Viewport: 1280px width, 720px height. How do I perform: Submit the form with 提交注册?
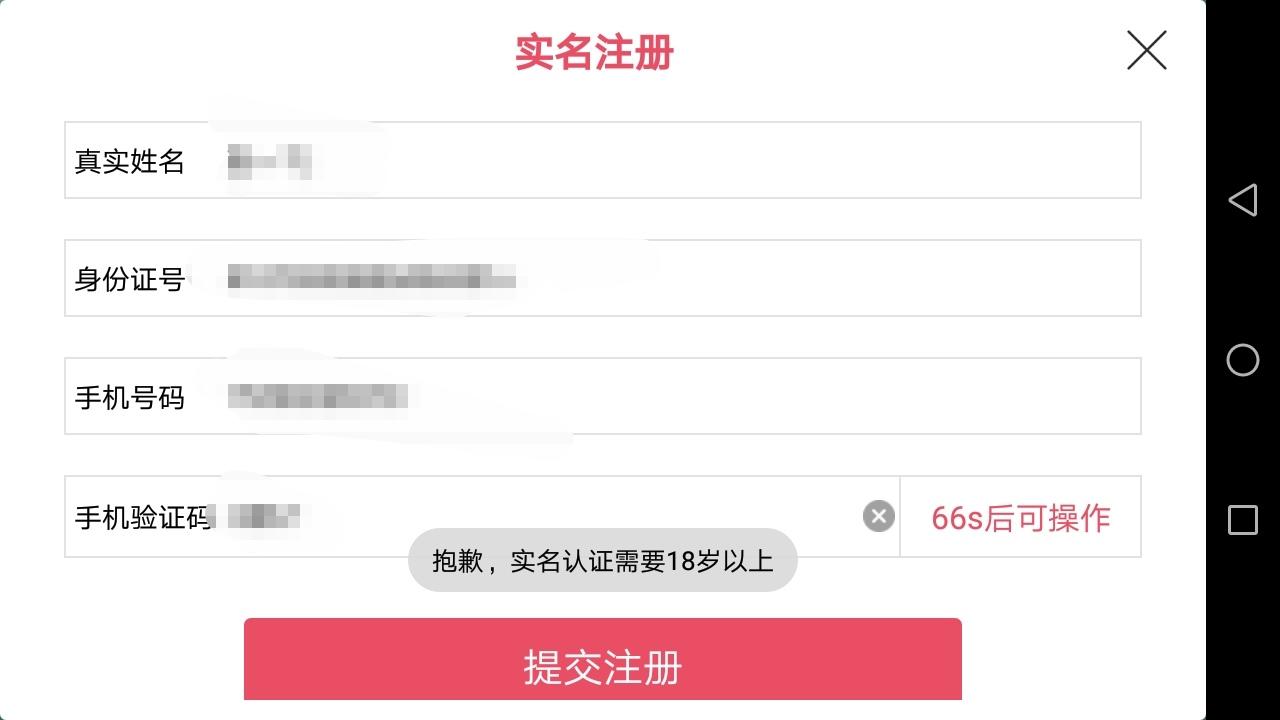(603, 660)
